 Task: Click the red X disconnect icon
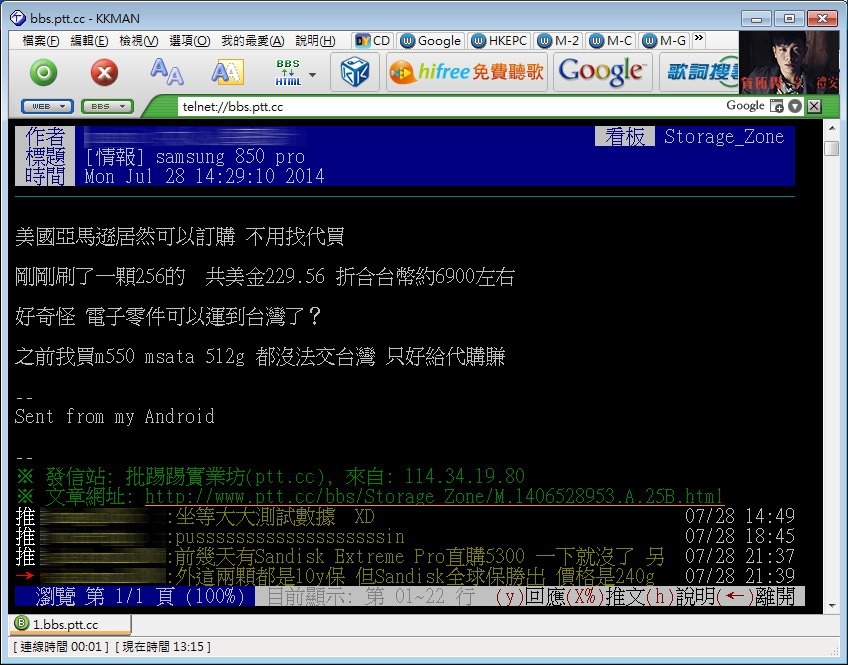click(x=104, y=72)
